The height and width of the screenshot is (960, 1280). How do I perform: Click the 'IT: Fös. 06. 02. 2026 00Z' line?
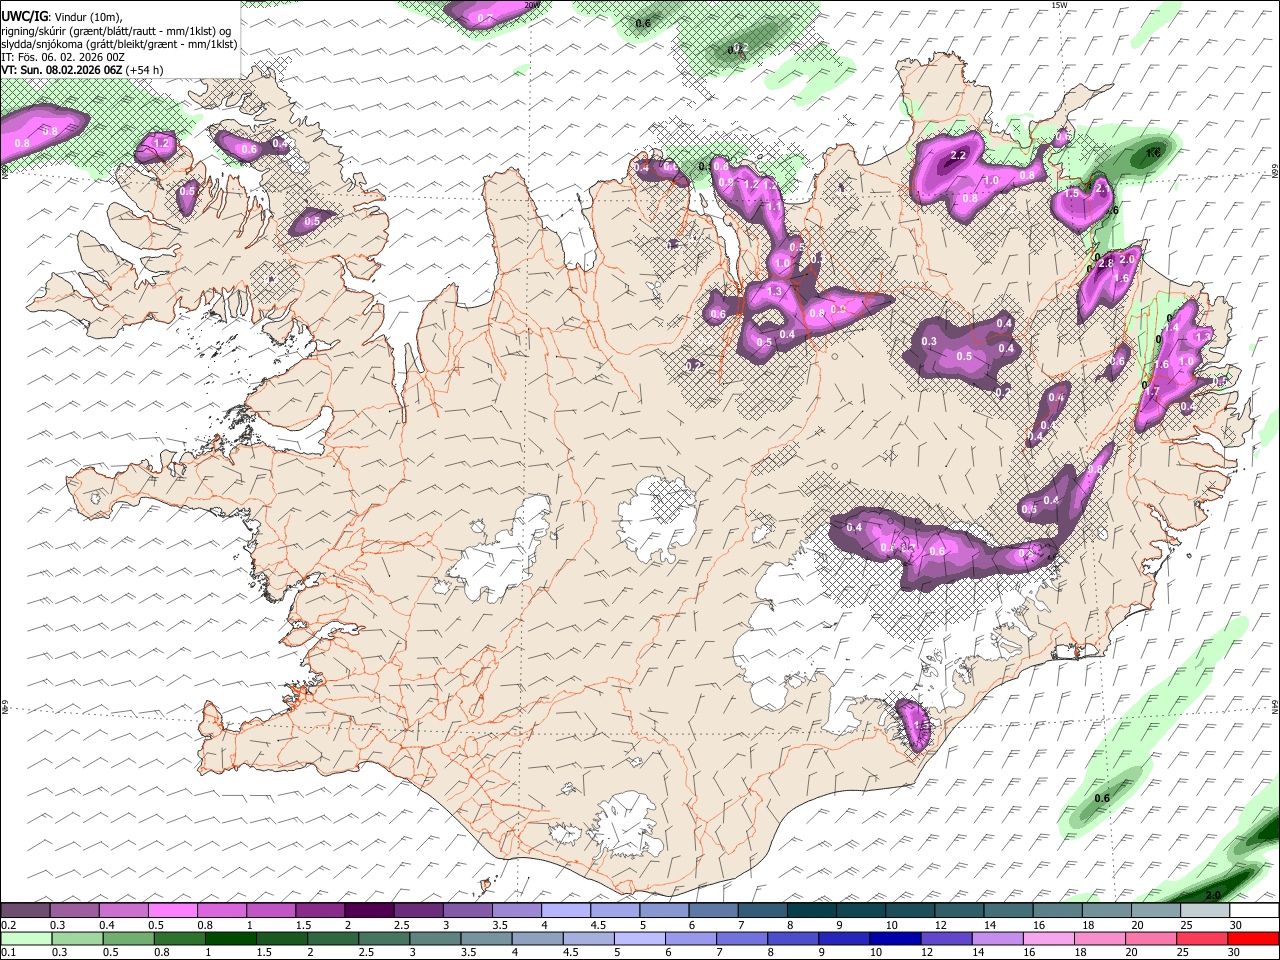(x=63, y=57)
